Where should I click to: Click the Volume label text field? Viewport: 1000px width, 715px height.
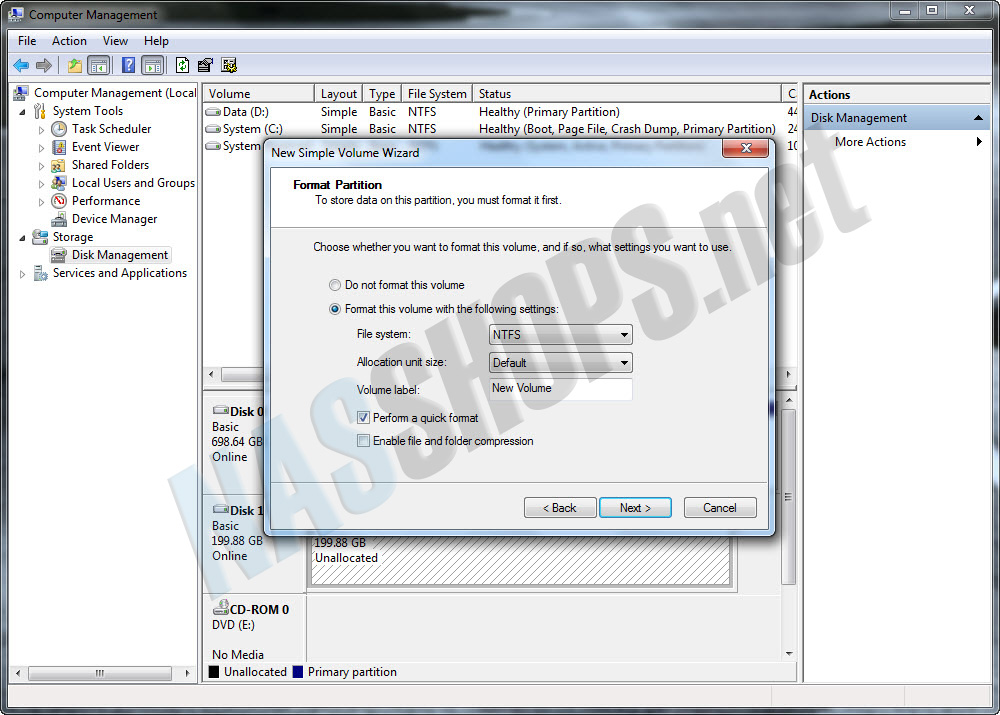pyautogui.click(x=561, y=388)
